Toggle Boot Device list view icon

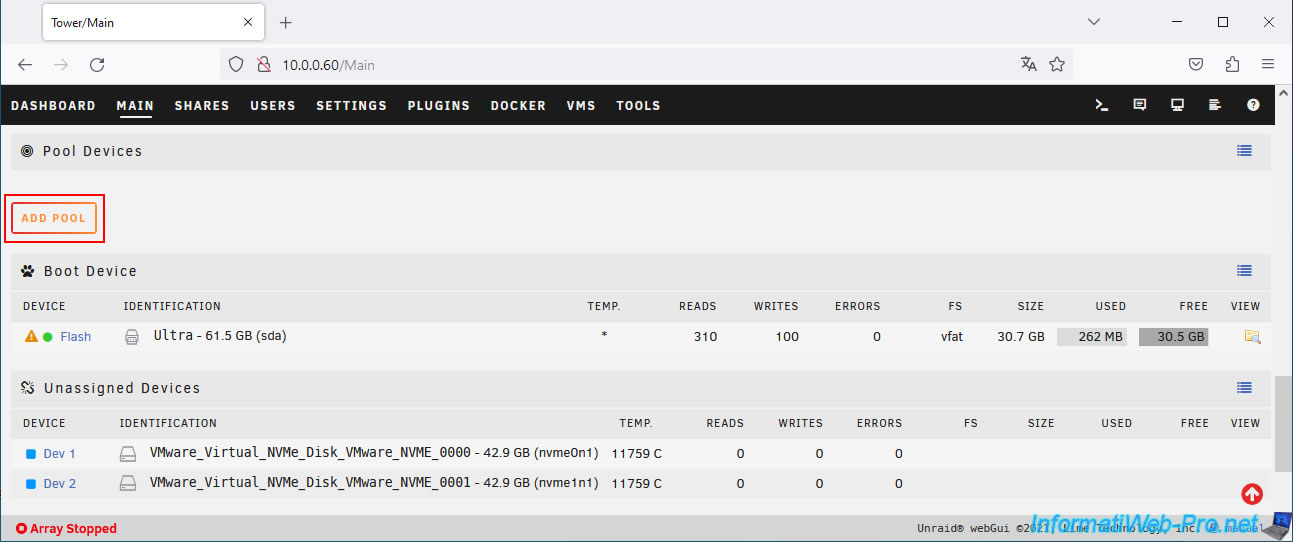1244,271
